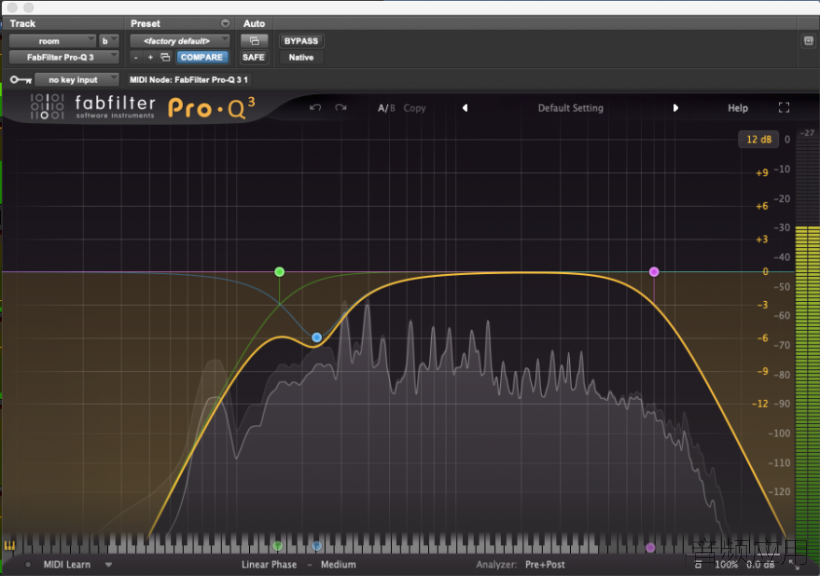Click the MIDI Node FabFilter Pro-Q 3 1 label
This screenshot has width=820, height=576.
[189, 80]
